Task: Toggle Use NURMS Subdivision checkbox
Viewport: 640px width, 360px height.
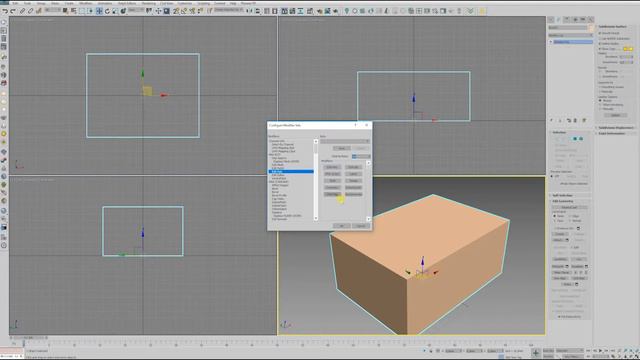Action: [x=600, y=39]
